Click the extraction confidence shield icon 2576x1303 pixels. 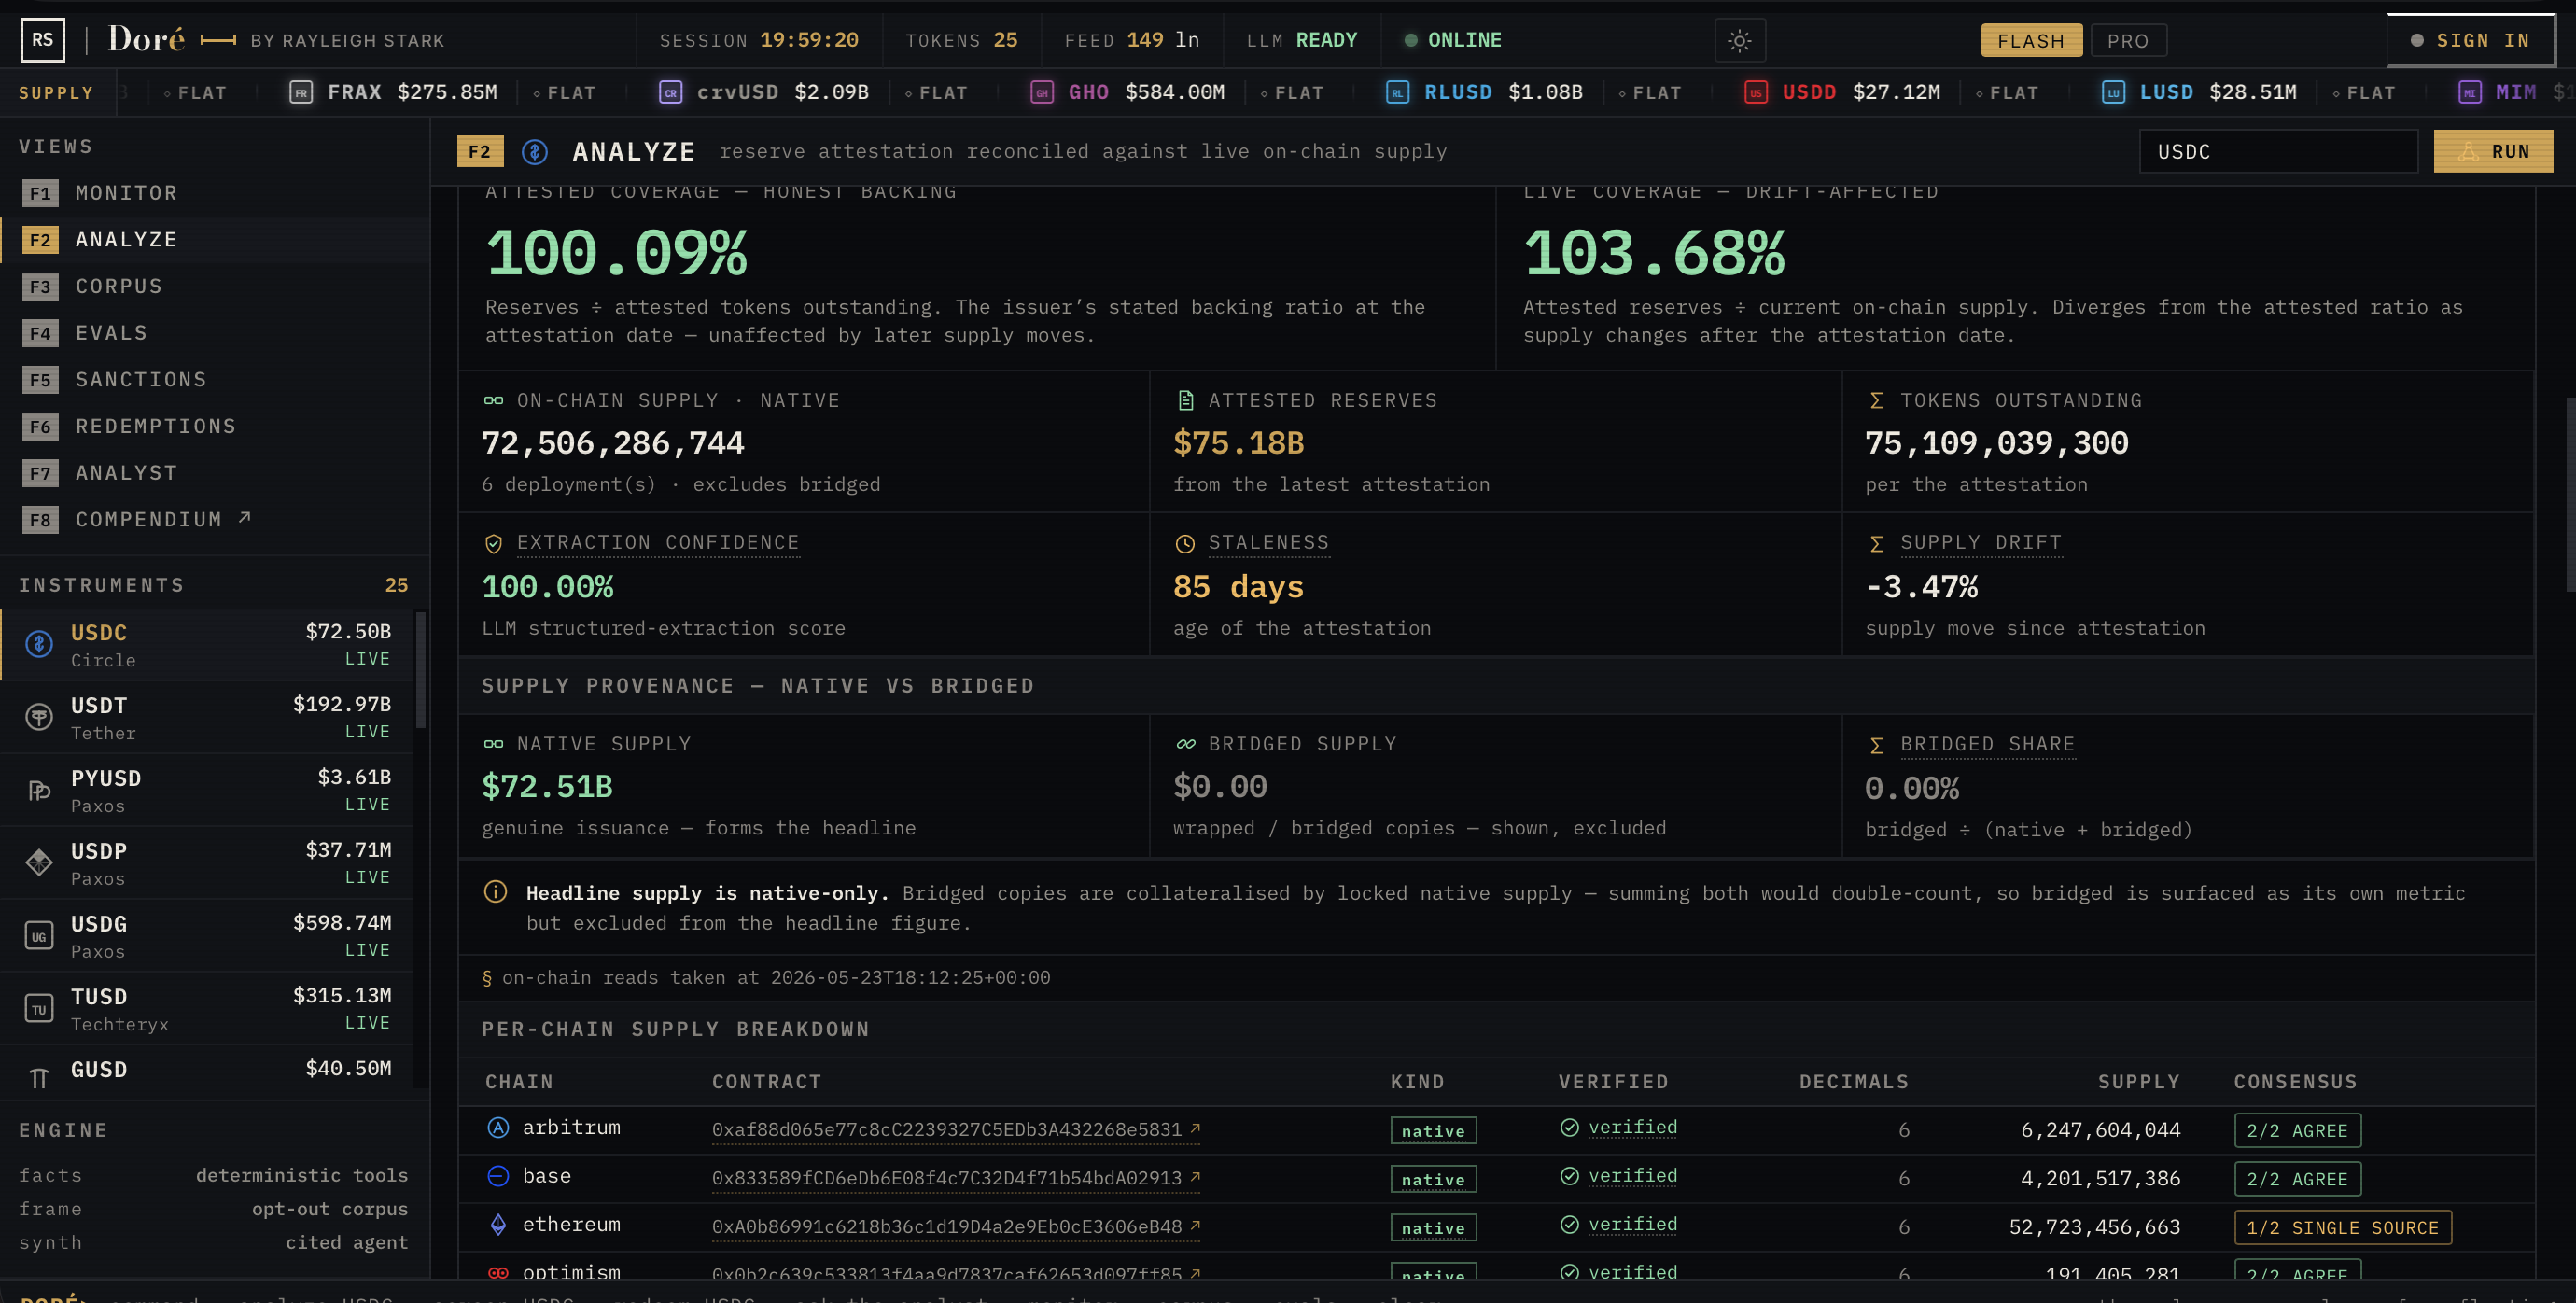point(493,544)
